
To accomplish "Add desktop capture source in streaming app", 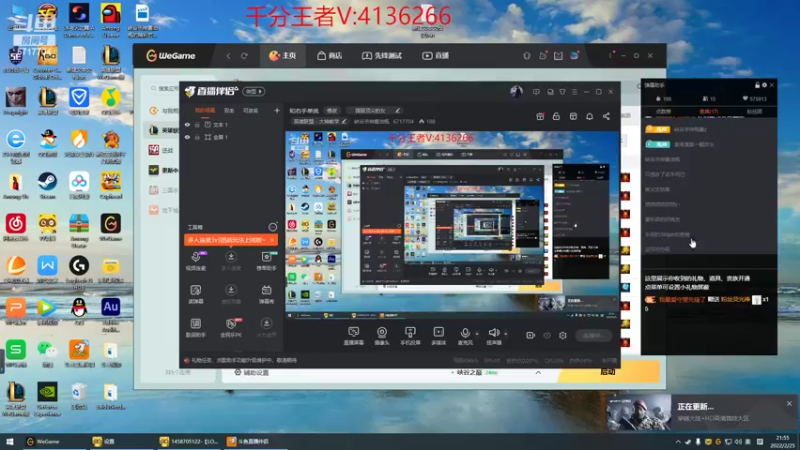I will pos(354,336).
